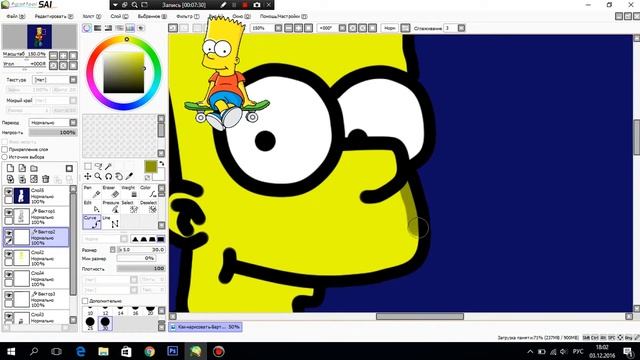Select the Pressure tool
The image size is (640, 360).
point(111,207)
